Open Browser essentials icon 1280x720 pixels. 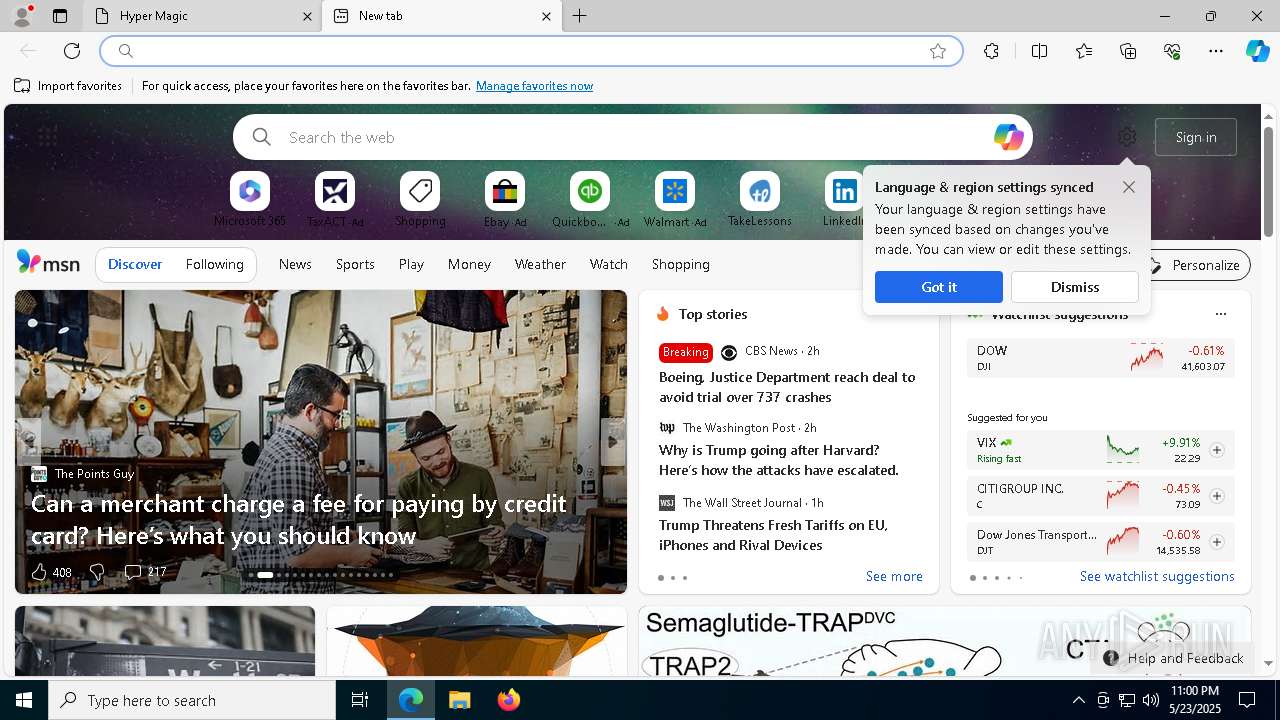click(1172, 51)
